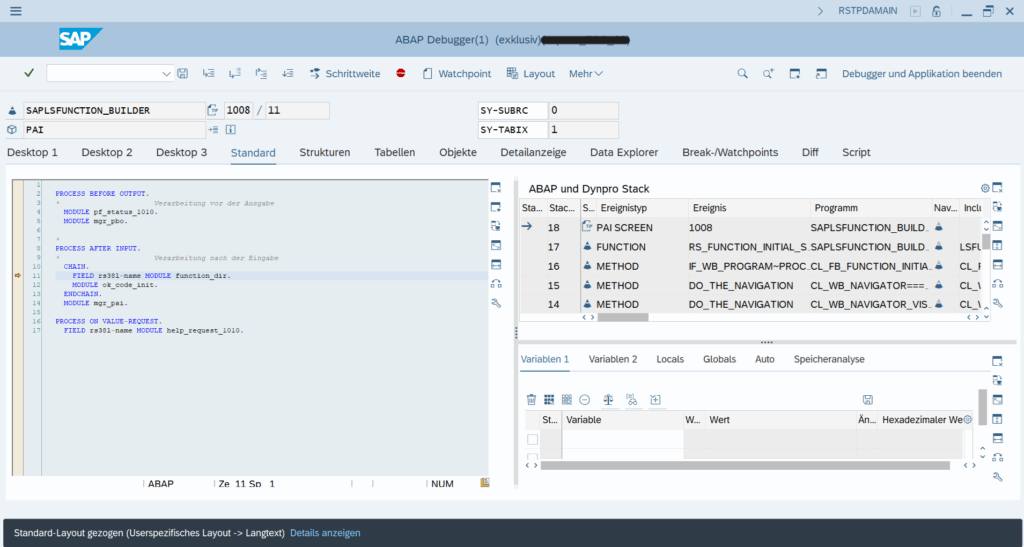Viewport: 1024px width, 547px height.
Task: Click the Watchpoint button
Action: tap(456, 74)
